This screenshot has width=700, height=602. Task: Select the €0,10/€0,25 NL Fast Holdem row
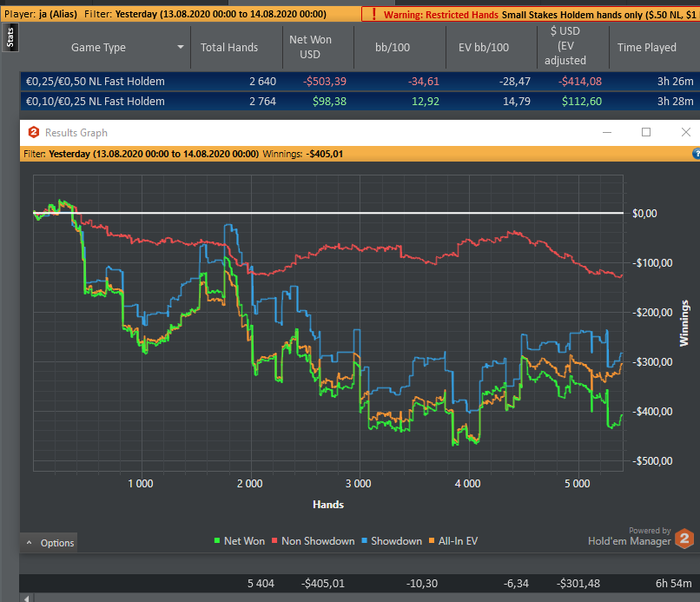point(360,101)
